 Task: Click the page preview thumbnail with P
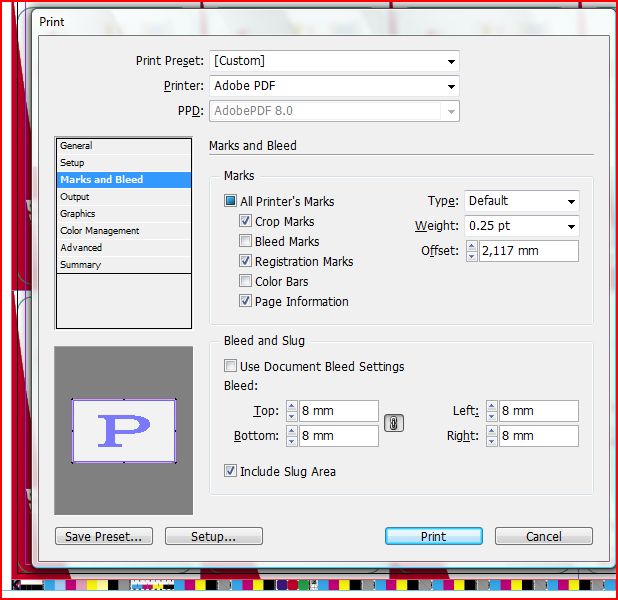(124, 430)
